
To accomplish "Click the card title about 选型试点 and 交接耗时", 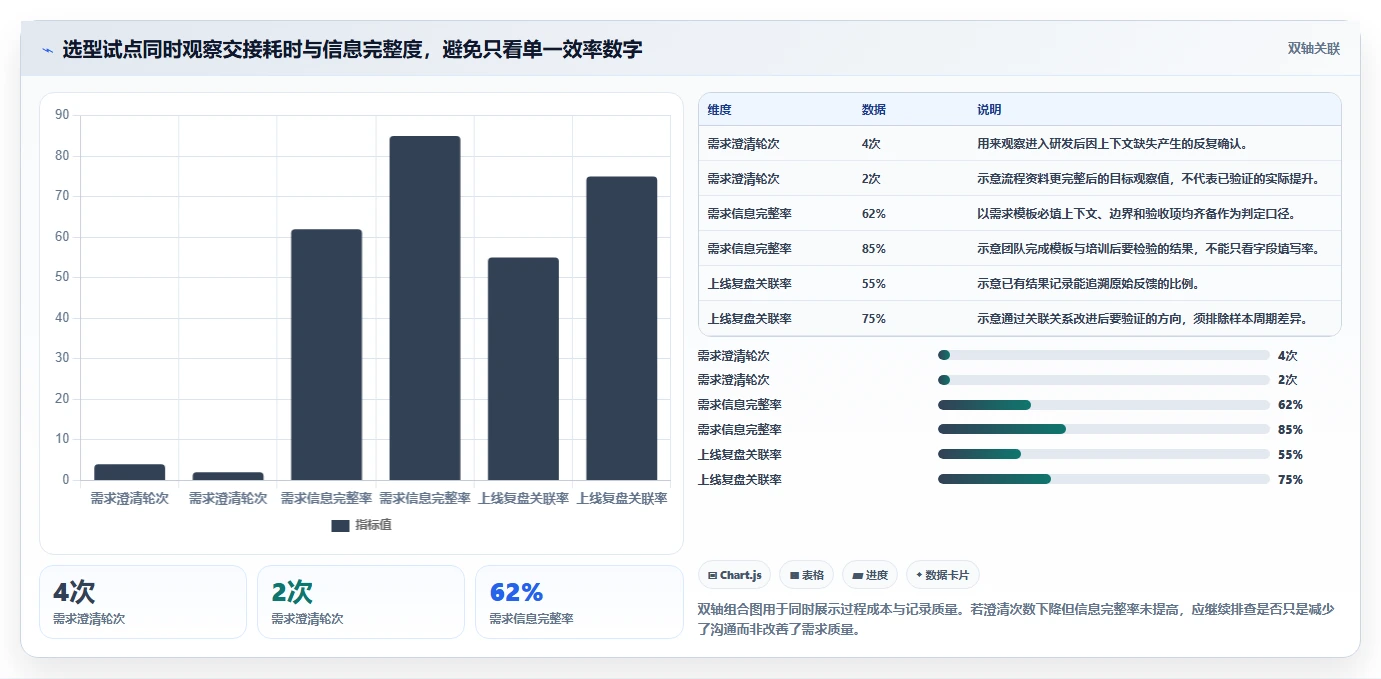I will pyautogui.click(x=351, y=49).
